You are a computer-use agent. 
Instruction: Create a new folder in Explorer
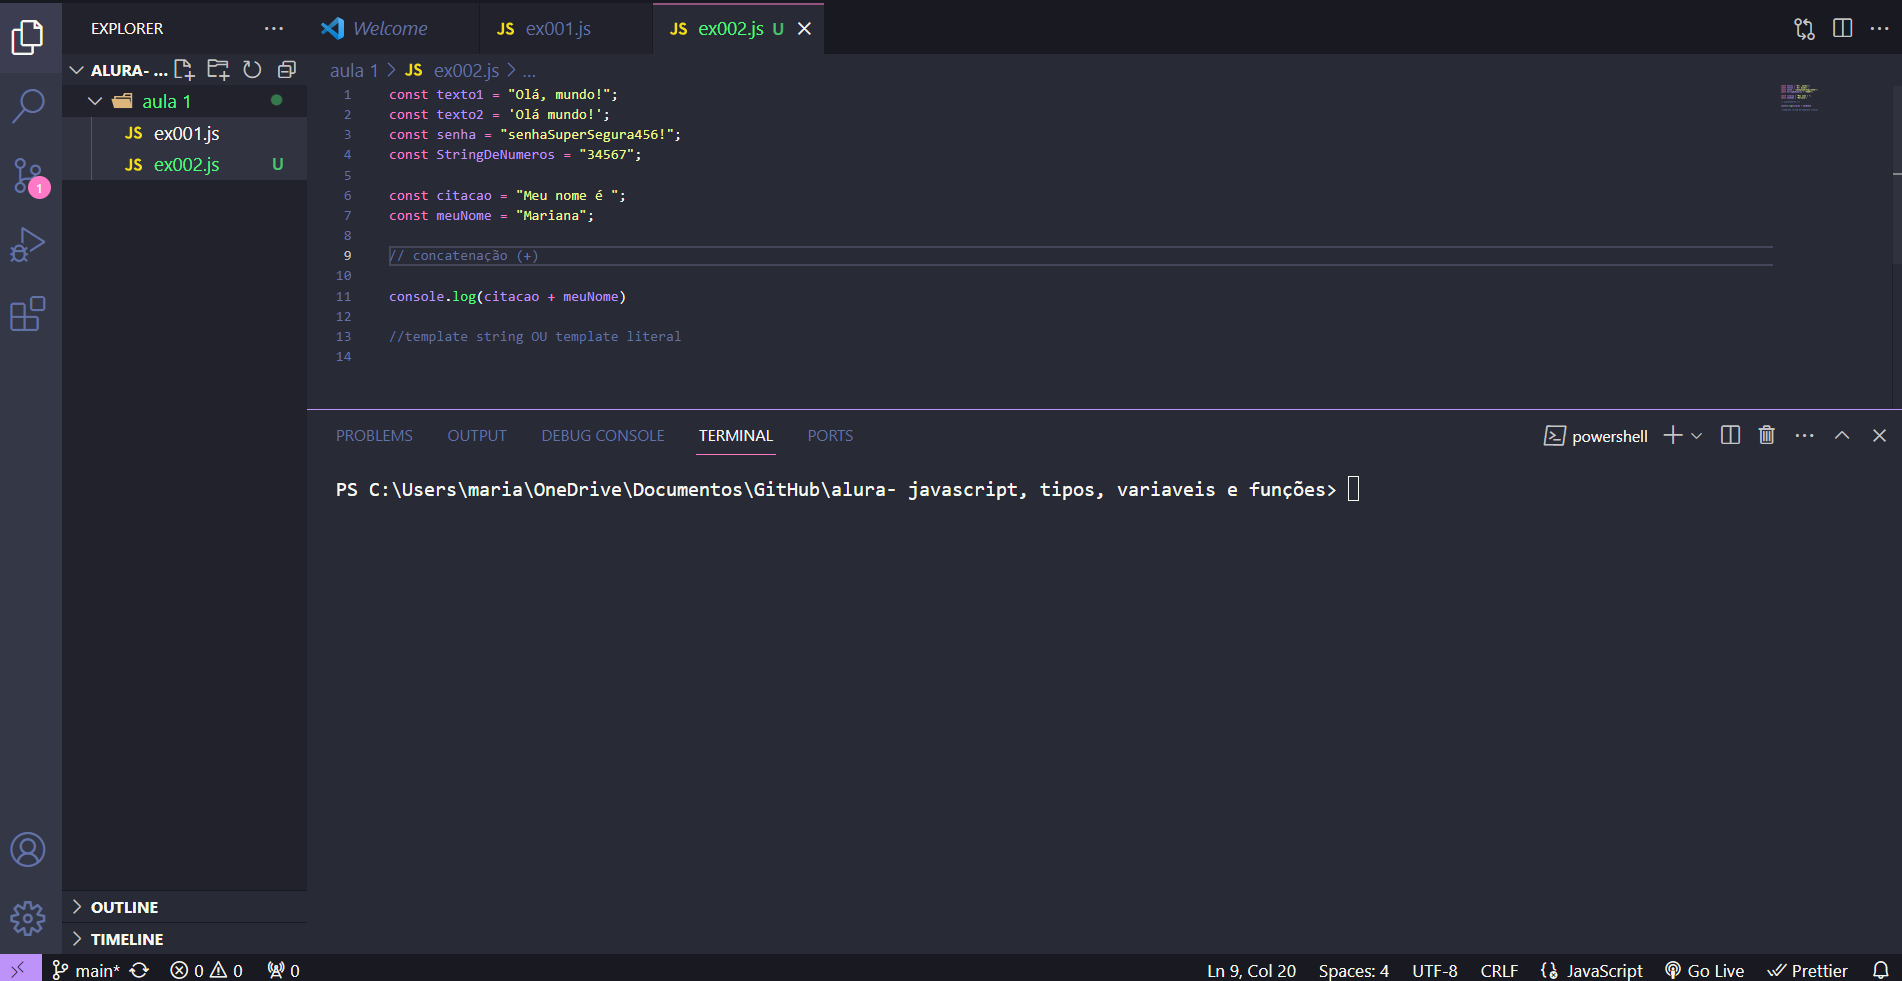click(218, 70)
